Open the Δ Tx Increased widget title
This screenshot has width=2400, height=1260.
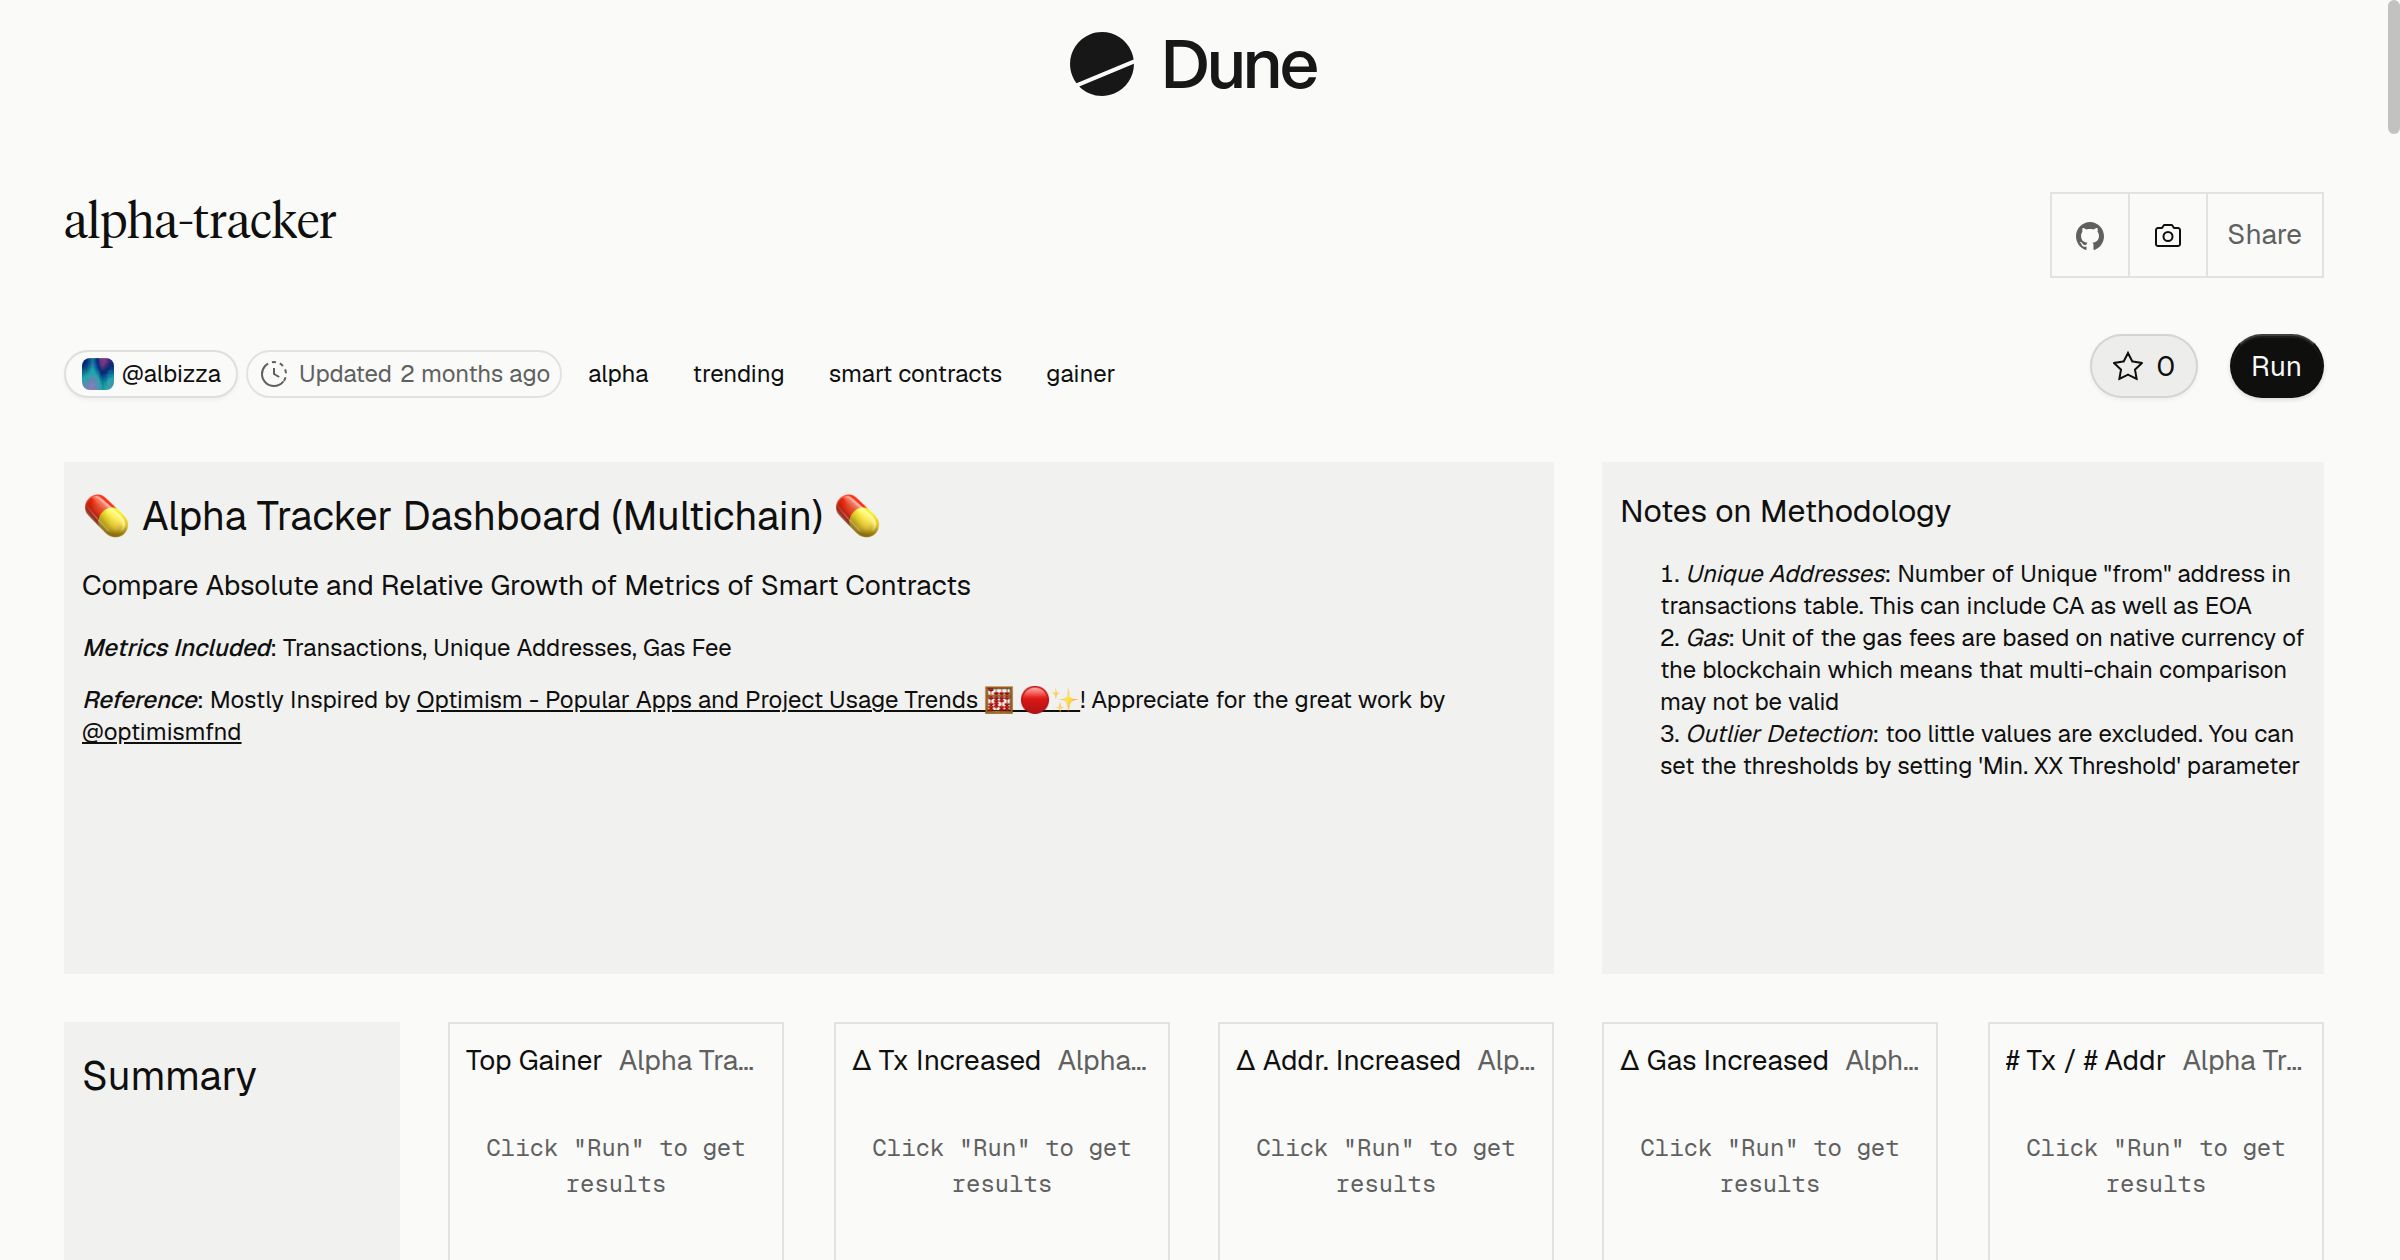coord(946,1060)
